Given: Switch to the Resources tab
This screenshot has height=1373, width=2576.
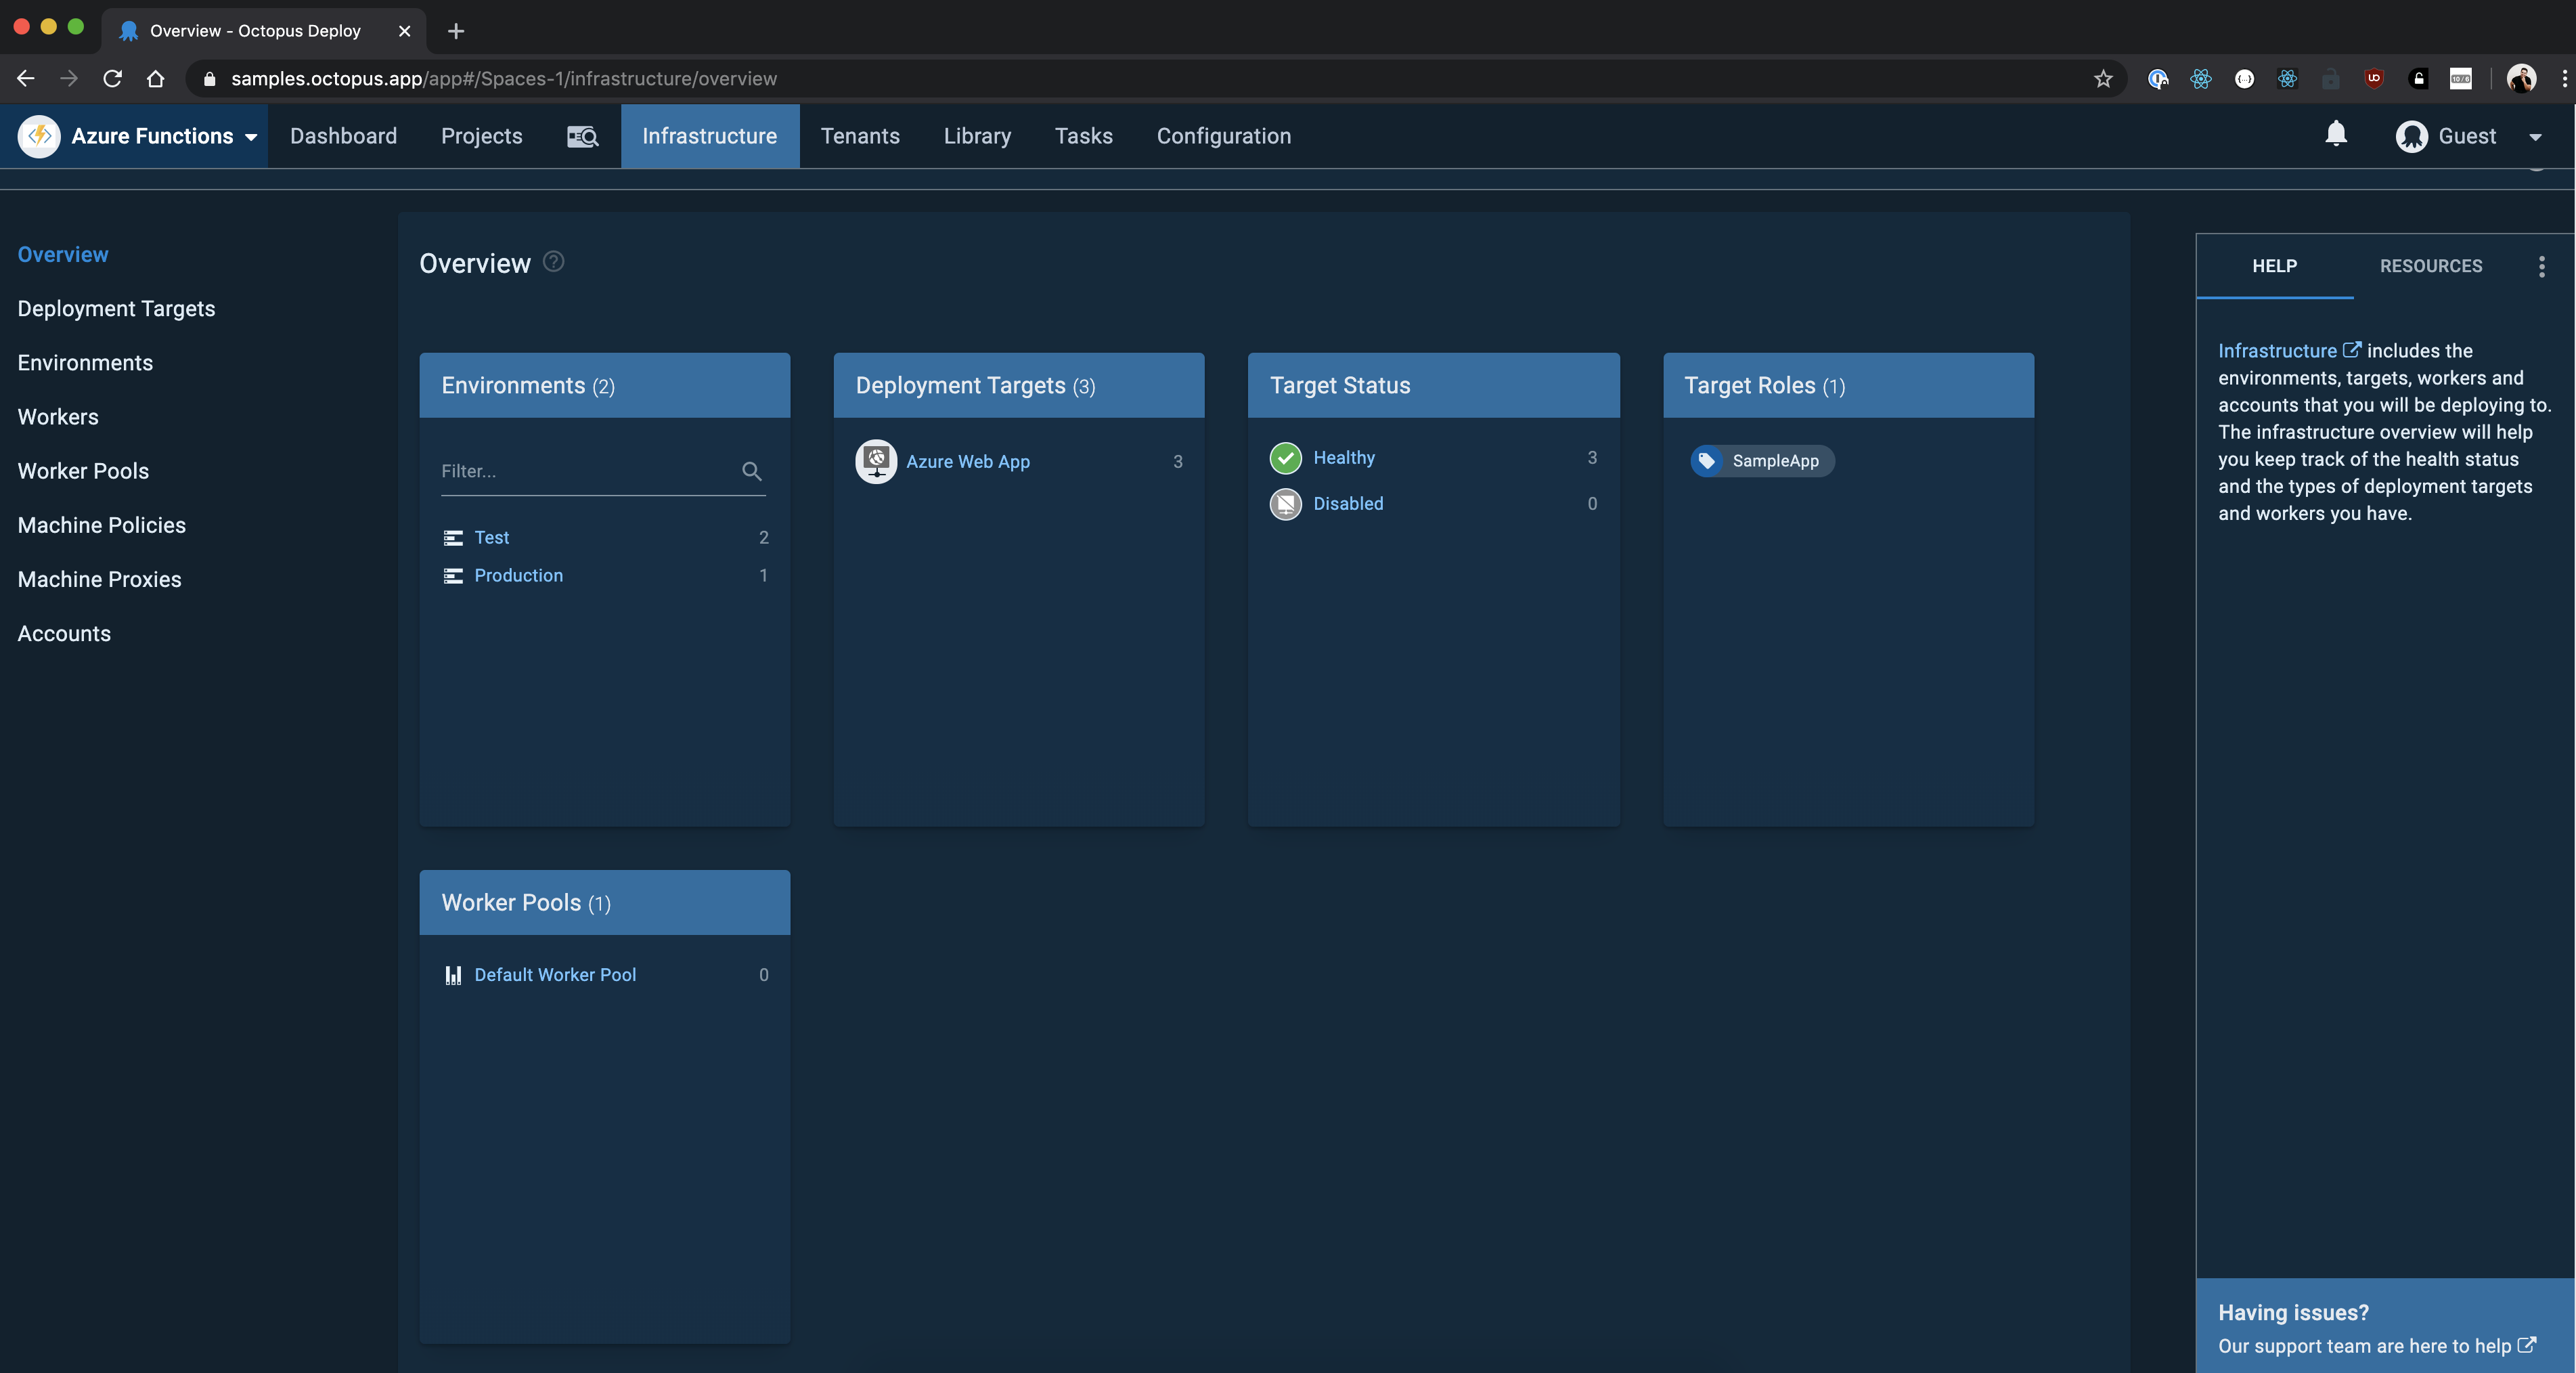Looking at the screenshot, I should (2430, 266).
